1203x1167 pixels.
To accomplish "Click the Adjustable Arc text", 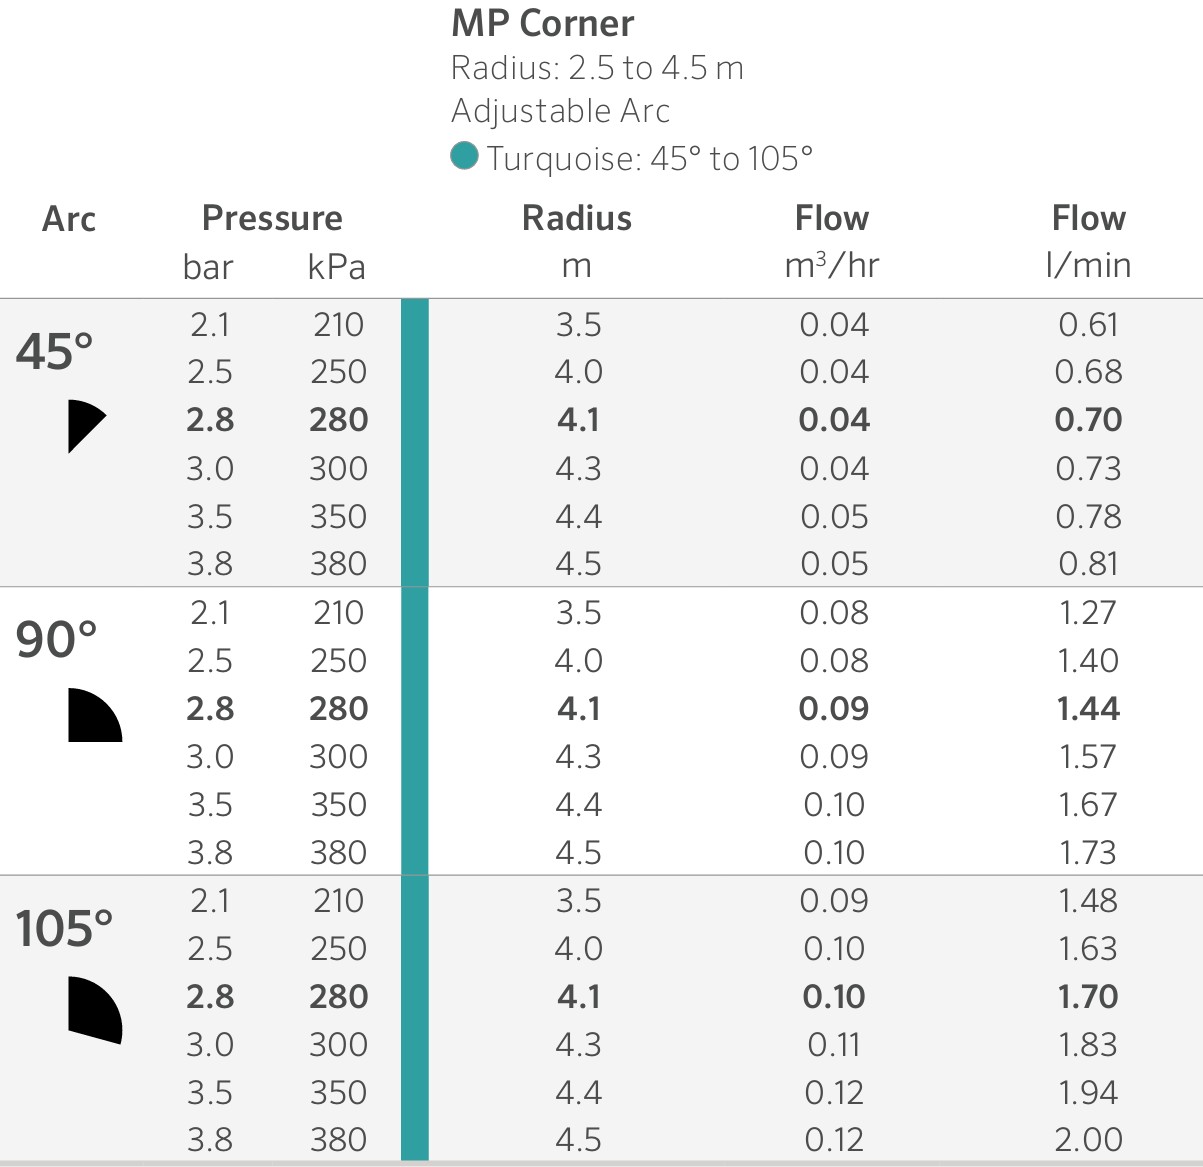I will pos(560,111).
